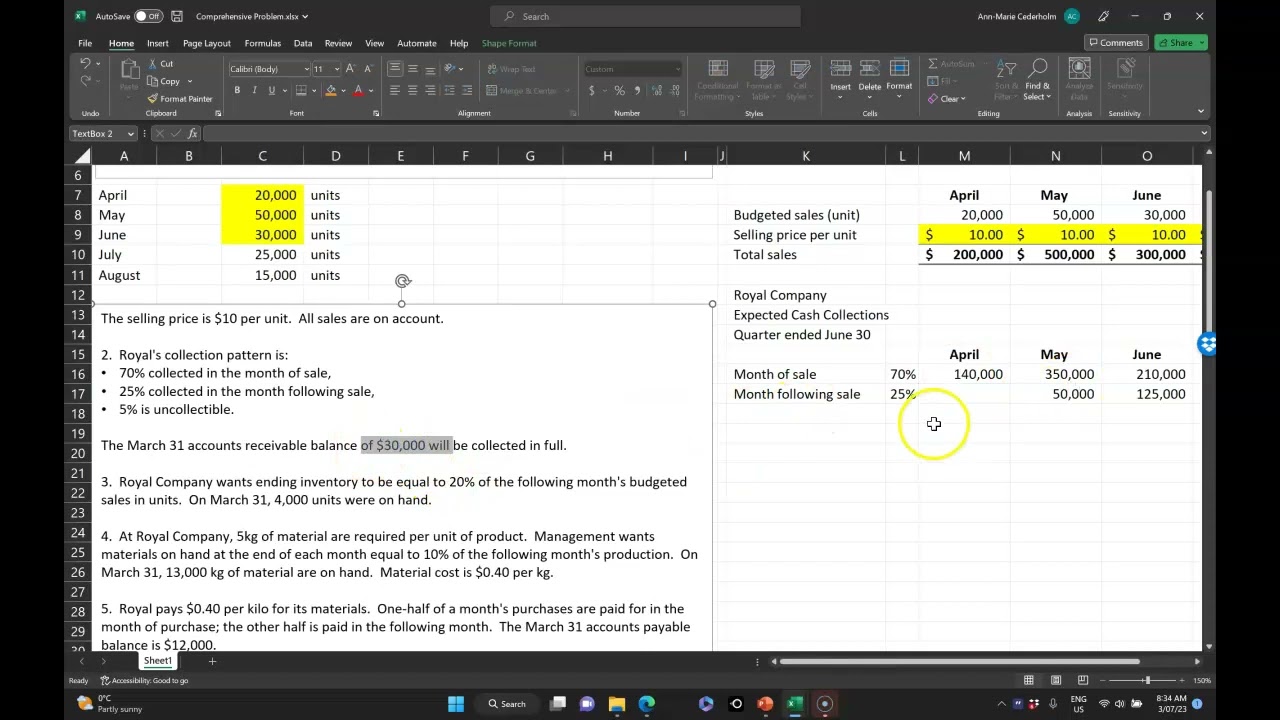The height and width of the screenshot is (720, 1280).
Task: Select the Sheet1 tab
Action: 158,661
